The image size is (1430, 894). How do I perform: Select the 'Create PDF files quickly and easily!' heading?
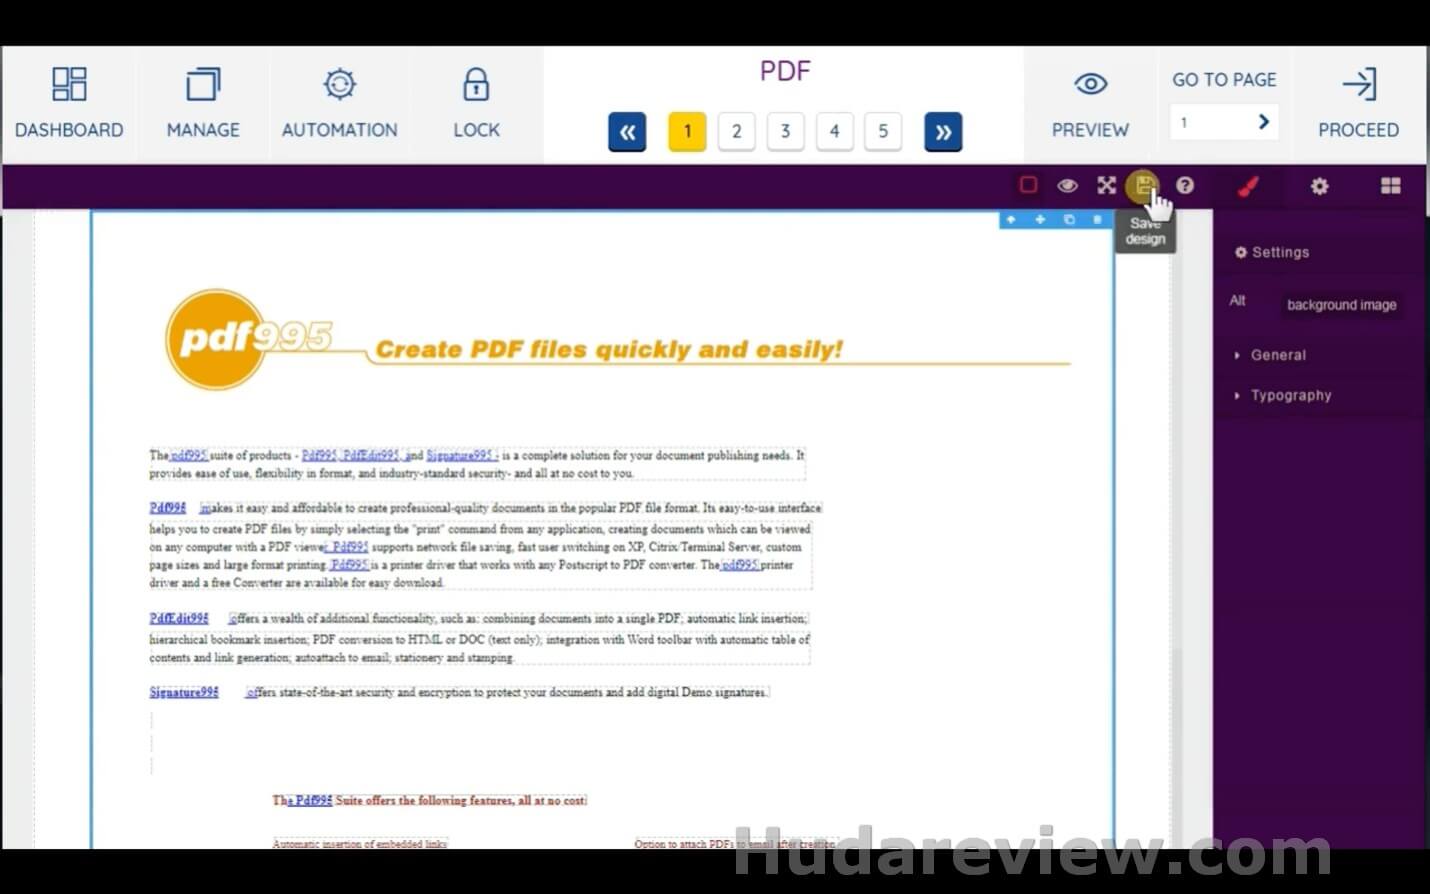coord(609,350)
